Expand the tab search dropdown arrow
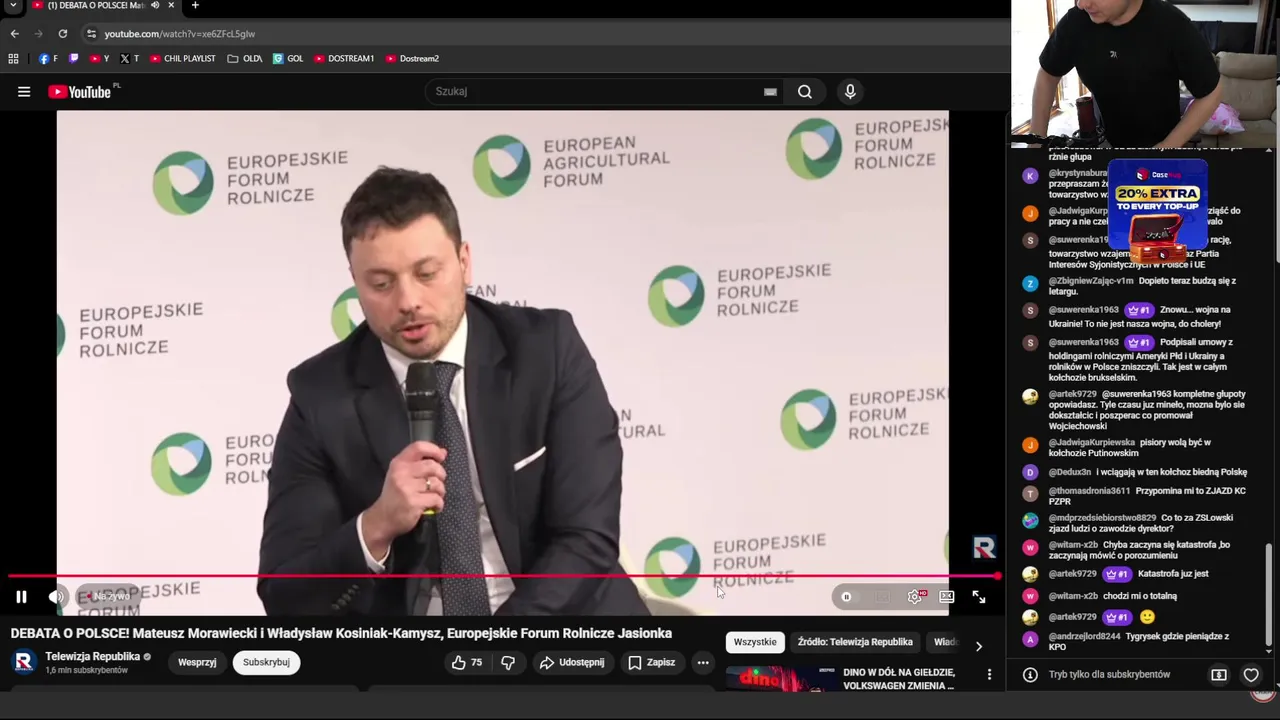 point(13,6)
